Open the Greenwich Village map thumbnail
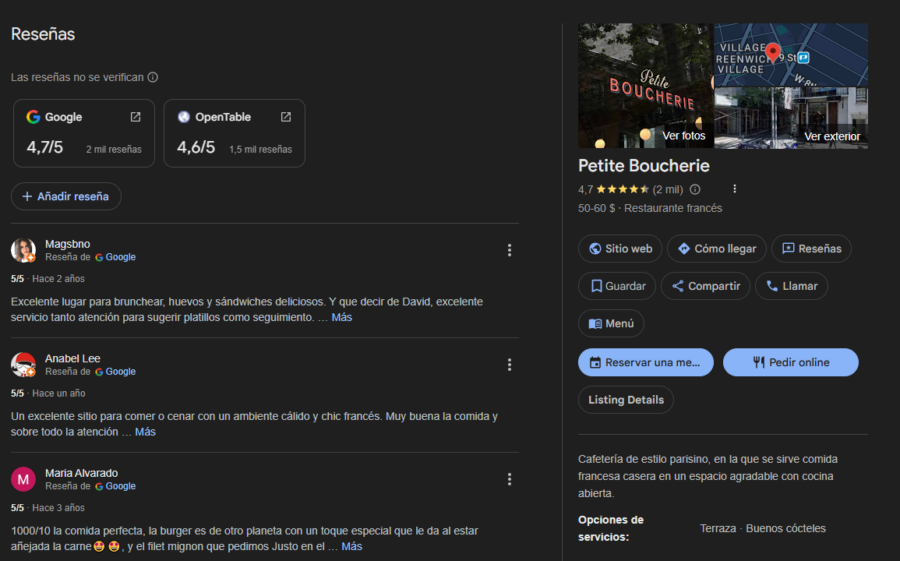The image size is (900, 561). click(791, 55)
